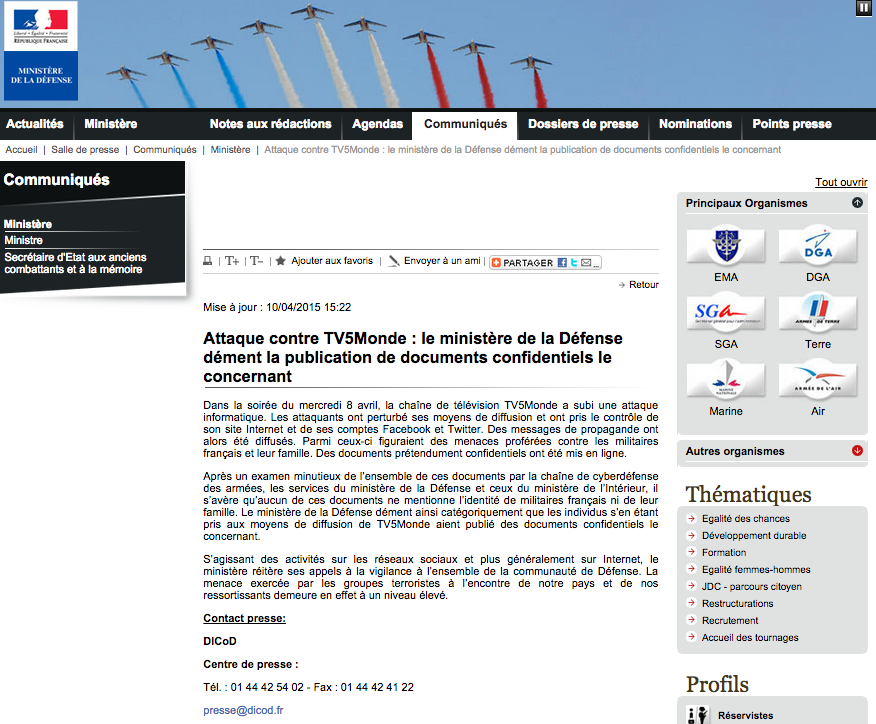Image resolution: width=876 pixels, height=724 pixels.
Task: Pause the banner slideshow
Action: [x=863, y=8]
